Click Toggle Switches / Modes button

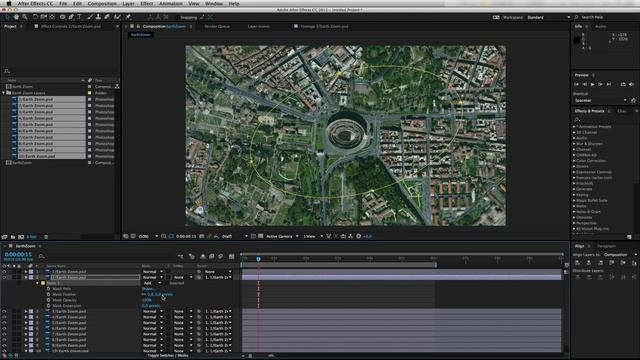click(x=167, y=356)
